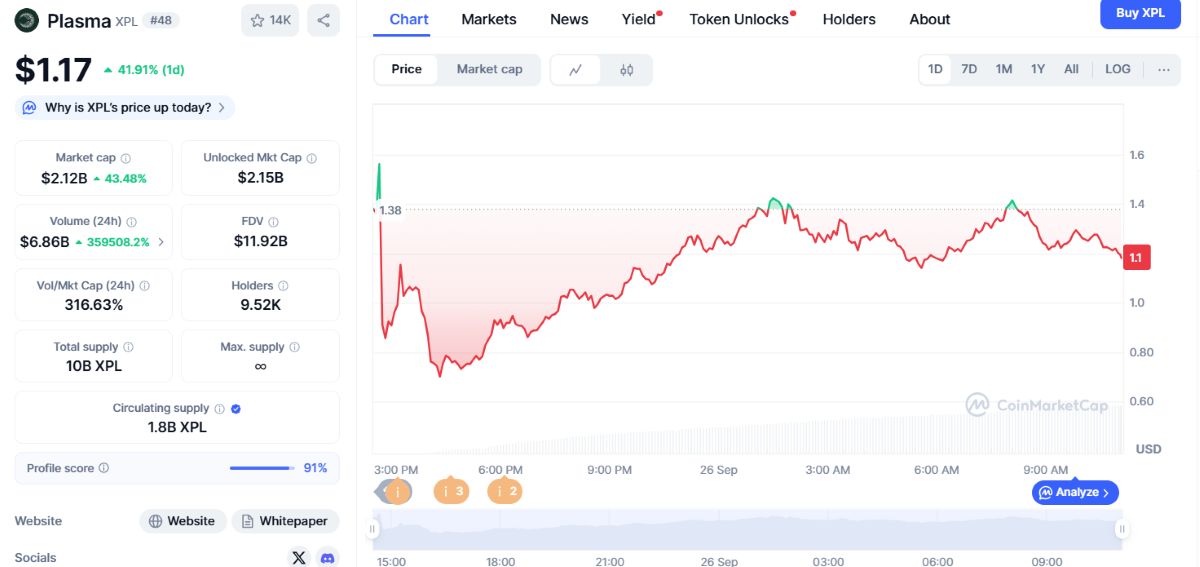Click Volume (24h) info icon
The image size is (1200, 567).
click(x=132, y=222)
